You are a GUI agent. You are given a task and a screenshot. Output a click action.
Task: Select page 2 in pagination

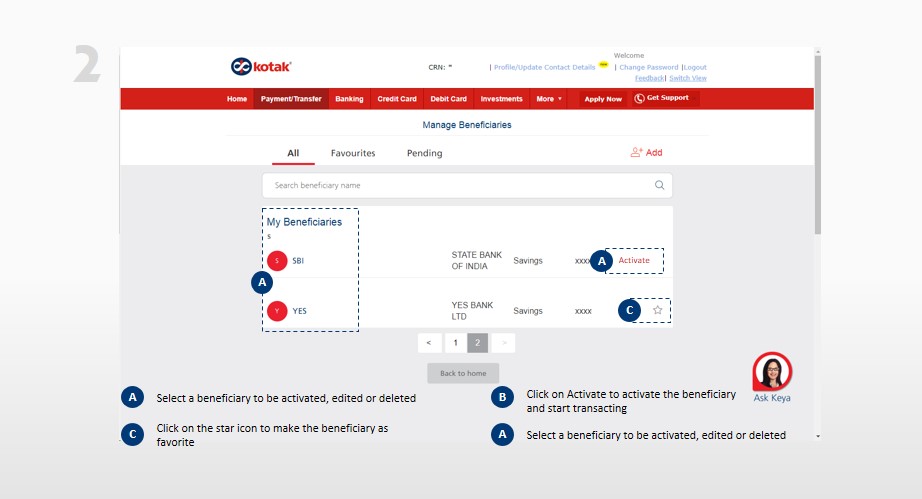(x=477, y=343)
